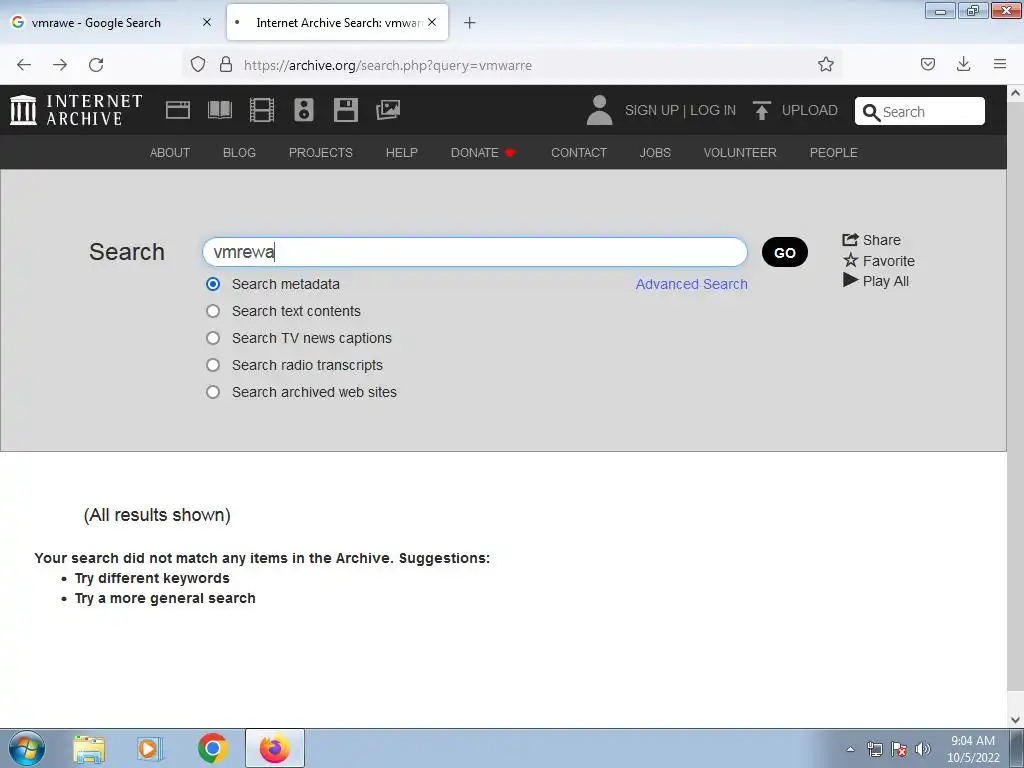Viewport: 1024px width, 768px height.
Task: Select Search text contents option
Action: point(213,311)
